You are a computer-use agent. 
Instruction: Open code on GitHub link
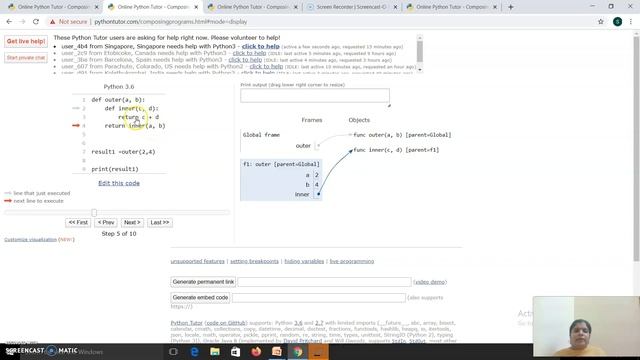click(x=226, y=323)
